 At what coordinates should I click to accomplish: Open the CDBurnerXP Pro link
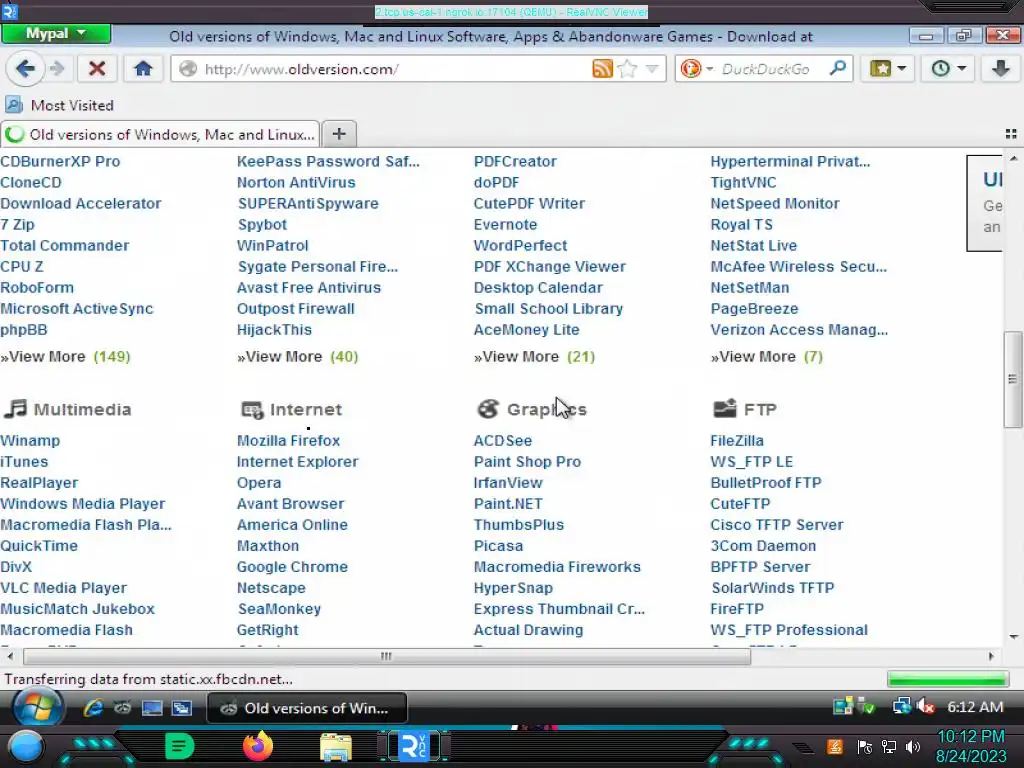click(60, 161)
